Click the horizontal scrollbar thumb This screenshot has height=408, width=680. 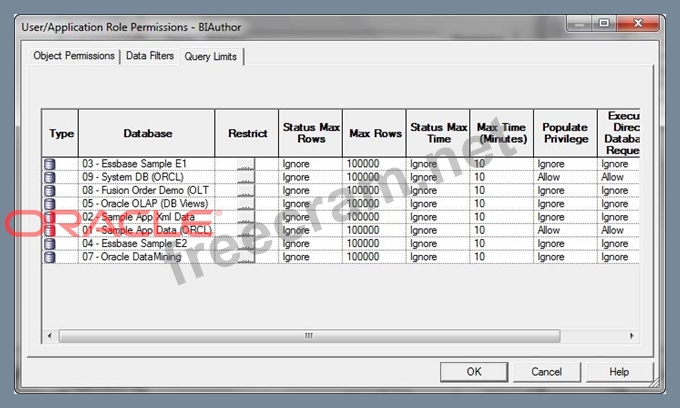tap(309, 336)
